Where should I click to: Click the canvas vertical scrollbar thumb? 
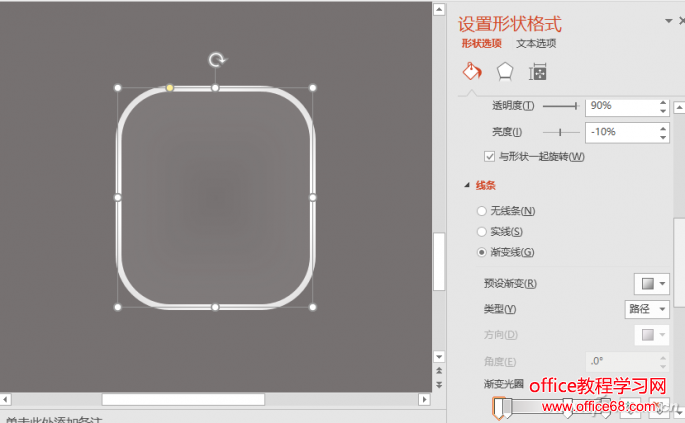click(439, 261)
